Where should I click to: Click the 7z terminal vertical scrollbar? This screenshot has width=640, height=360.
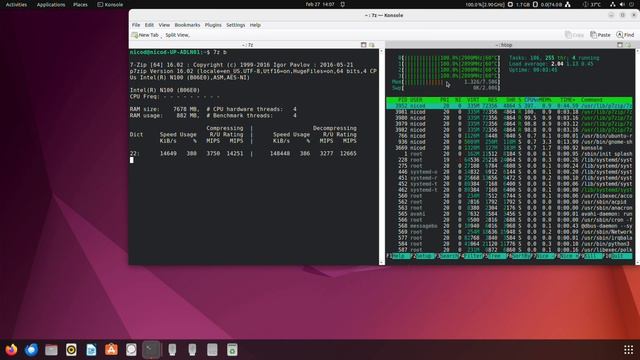point(382,157)
